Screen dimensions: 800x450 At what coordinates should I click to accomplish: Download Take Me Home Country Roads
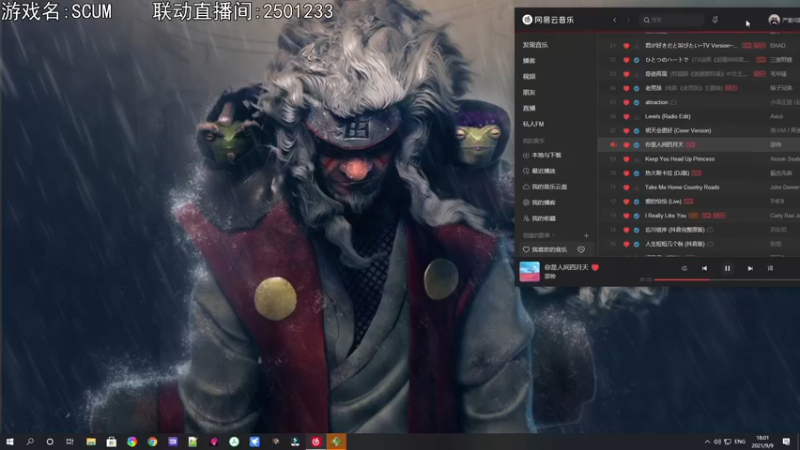pos(637,187)
